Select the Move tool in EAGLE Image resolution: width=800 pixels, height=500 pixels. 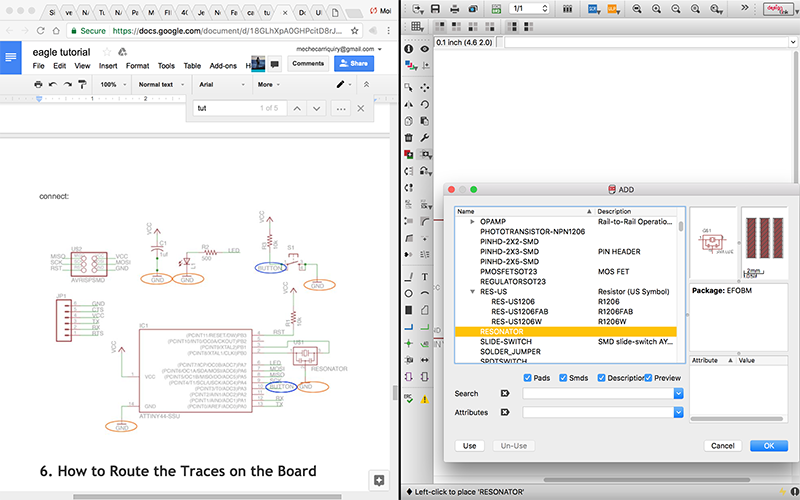coord(424,88)
